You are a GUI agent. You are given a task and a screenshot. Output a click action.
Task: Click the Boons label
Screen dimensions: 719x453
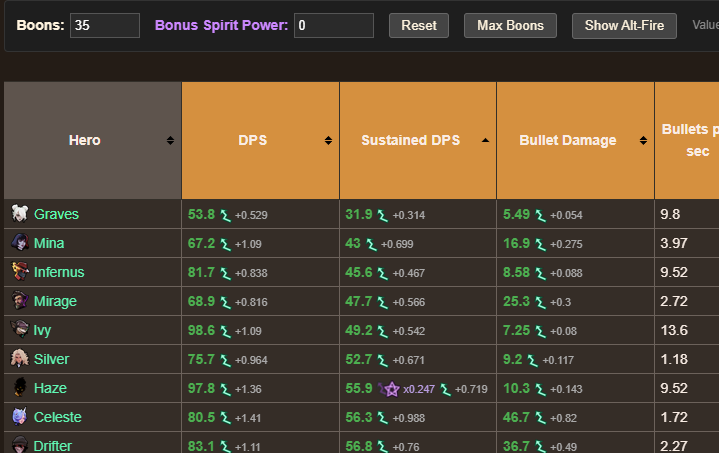click(40, 25)
